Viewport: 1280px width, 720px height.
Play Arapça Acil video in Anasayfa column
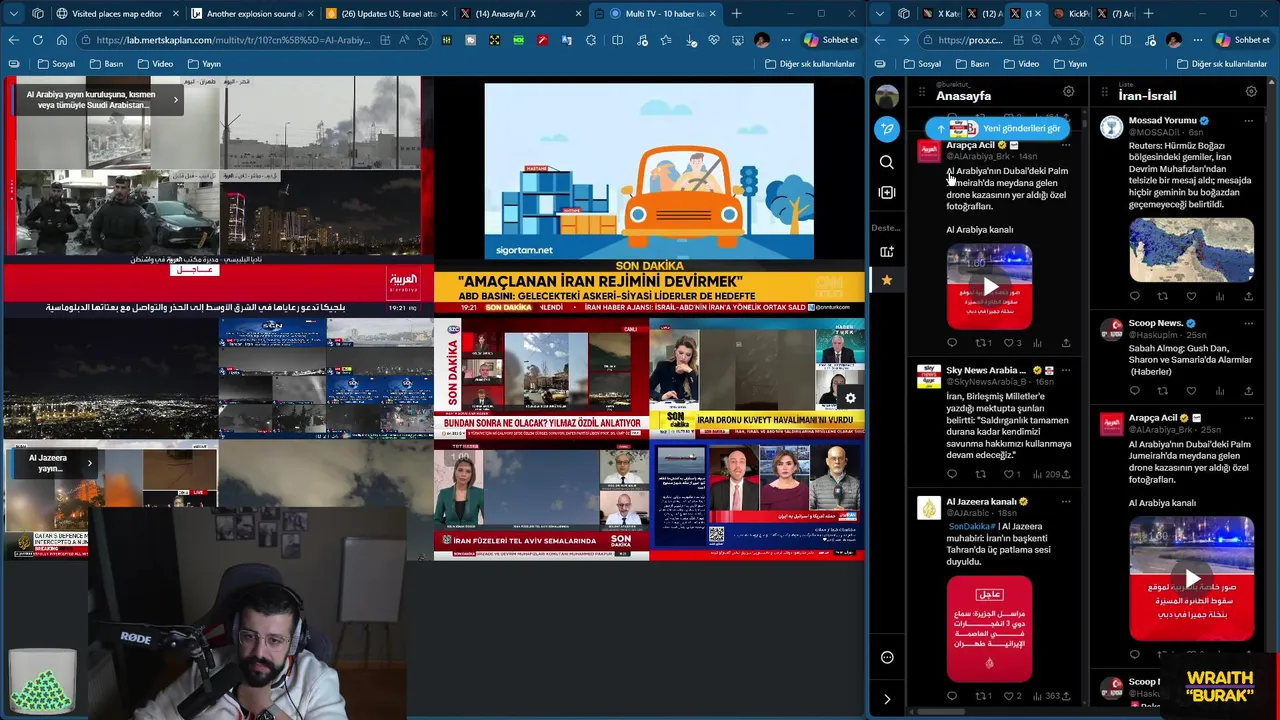pos(989,286)
